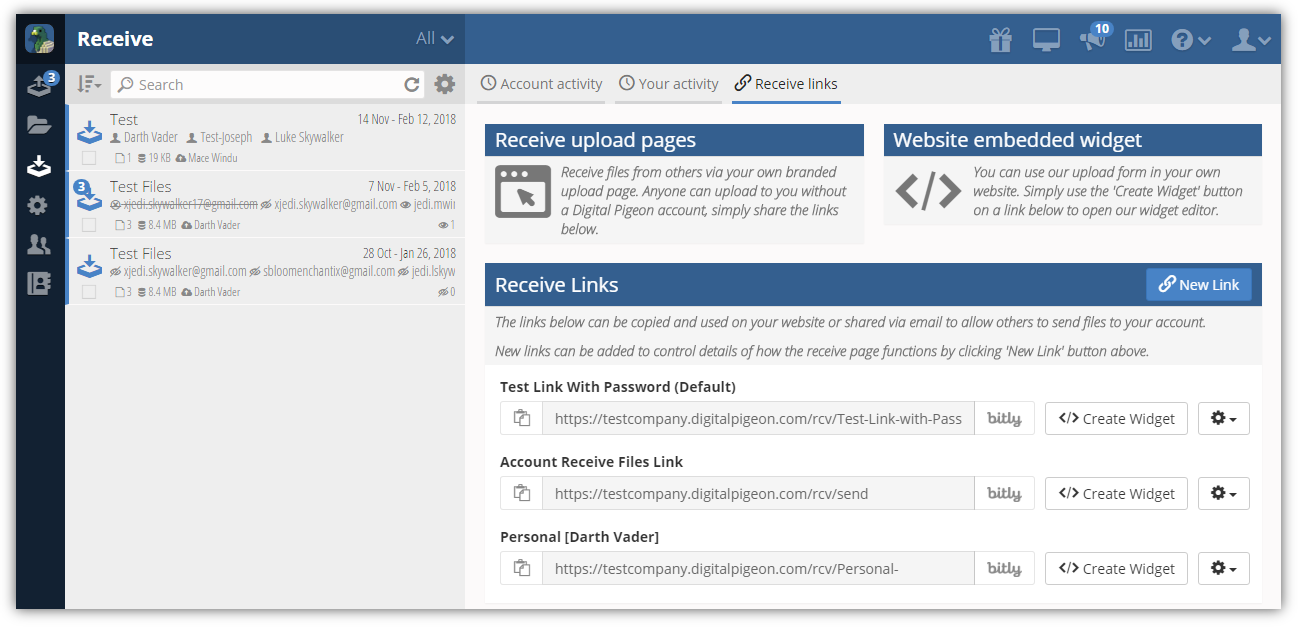1298x627 pixels.
Task: Open announcements megaphone with badge 10
Action: coord(1095,37)
